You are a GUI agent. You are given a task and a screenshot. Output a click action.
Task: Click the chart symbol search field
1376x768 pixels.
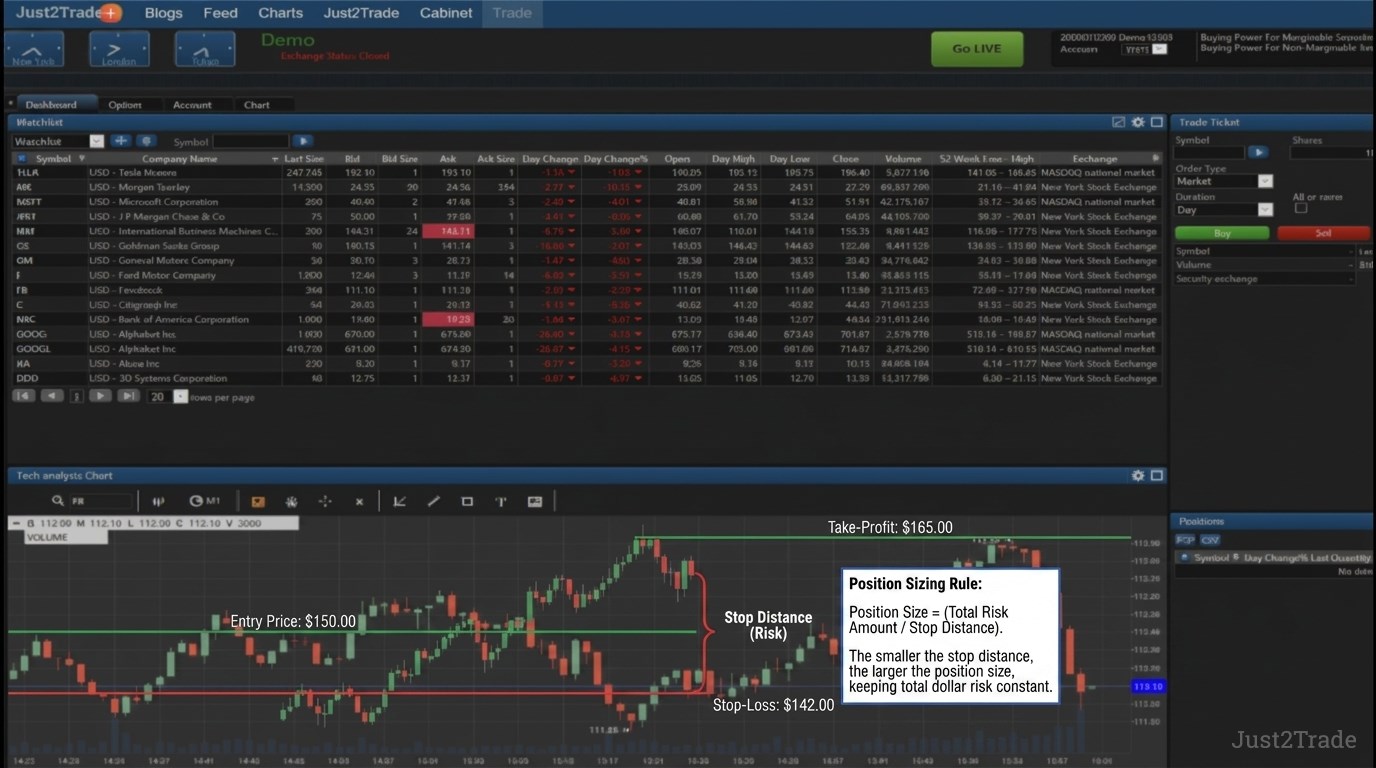100,501
